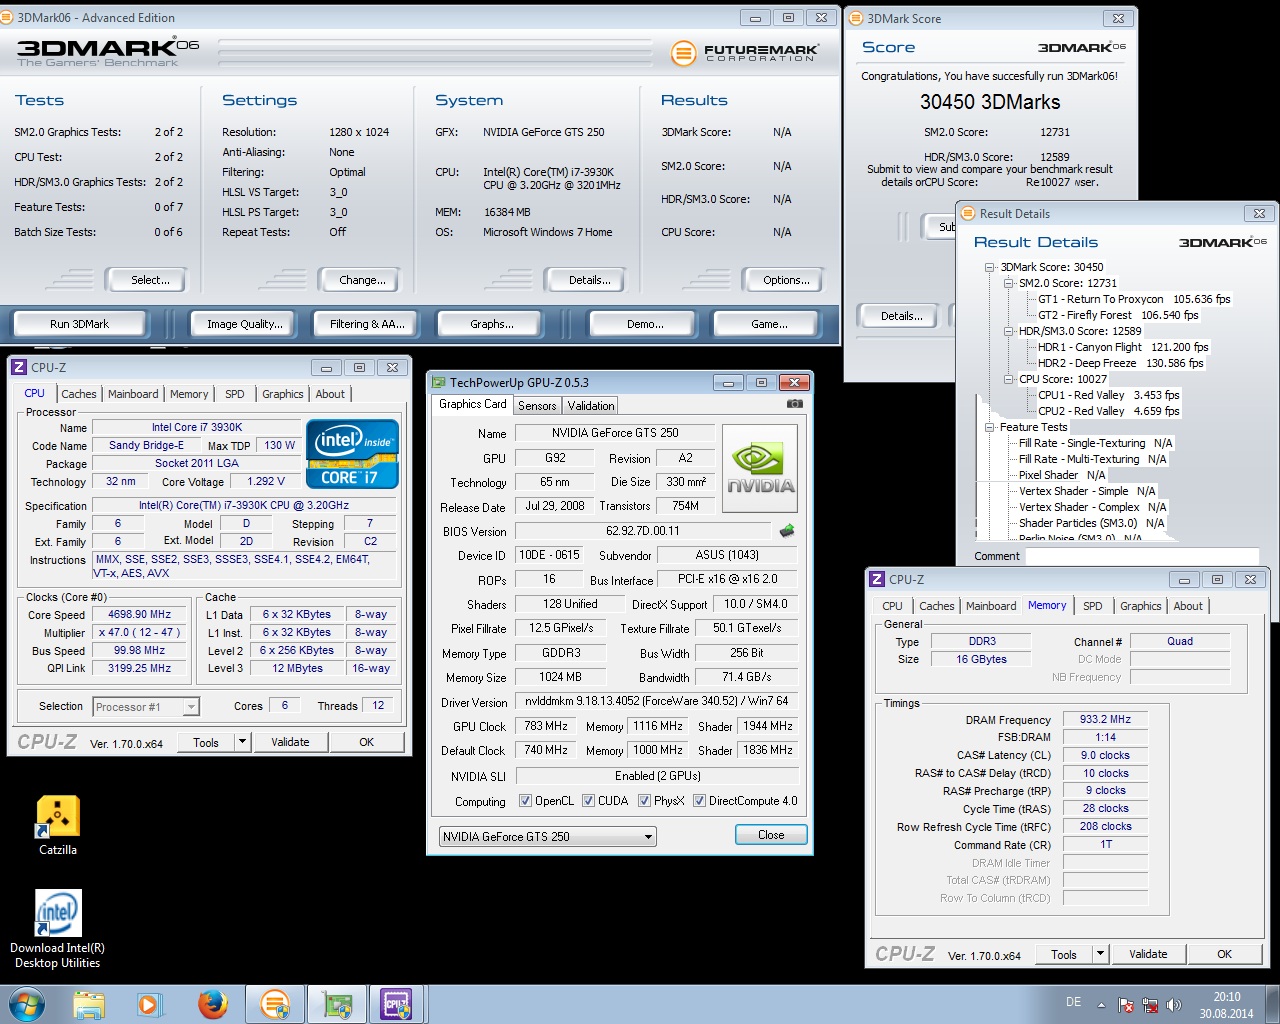This screenshot has height=1024, width=1280.
Task: Launch Windows Media Player from taskbar
Action: pyautogui.click(x=150, y=1004)
